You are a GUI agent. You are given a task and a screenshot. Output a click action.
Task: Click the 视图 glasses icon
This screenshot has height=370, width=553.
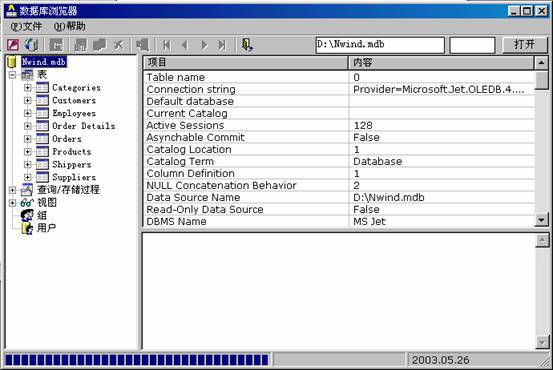point(27,202)
